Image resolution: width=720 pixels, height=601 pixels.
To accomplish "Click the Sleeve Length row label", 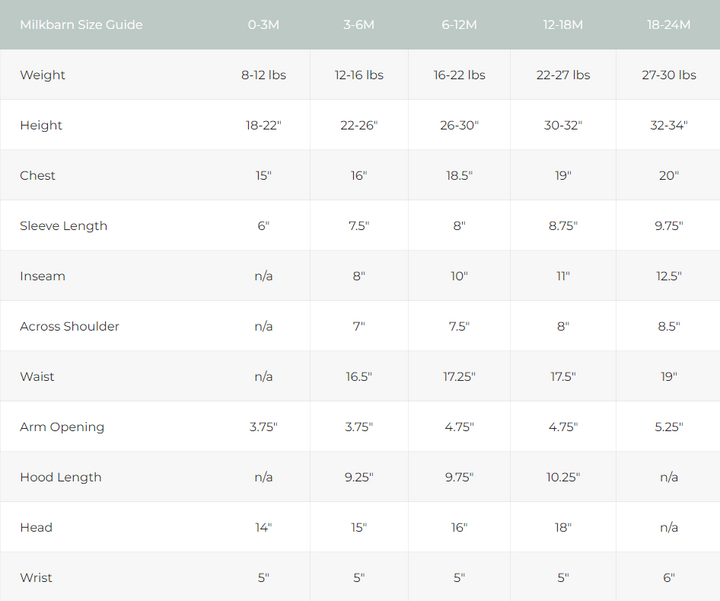I will pos(64,226).
